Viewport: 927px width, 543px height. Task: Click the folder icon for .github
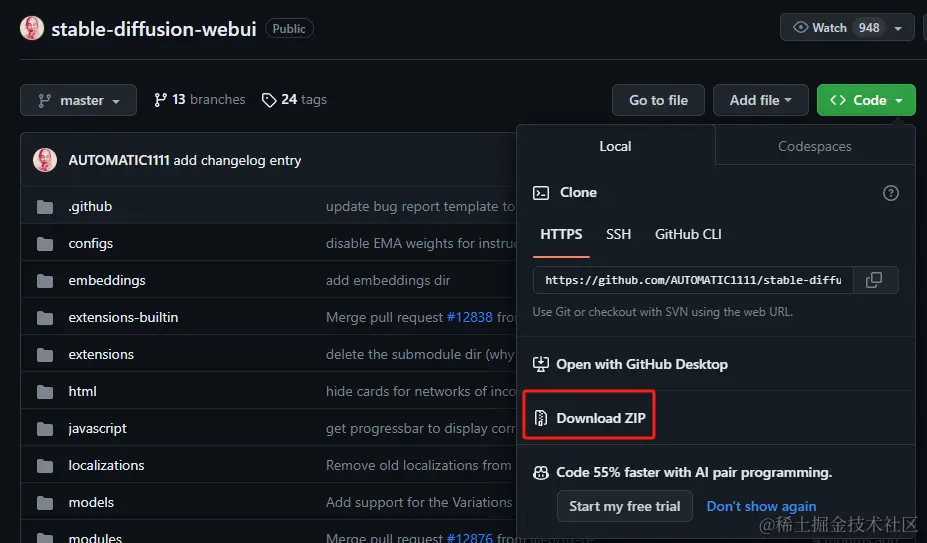click(45, 207)
